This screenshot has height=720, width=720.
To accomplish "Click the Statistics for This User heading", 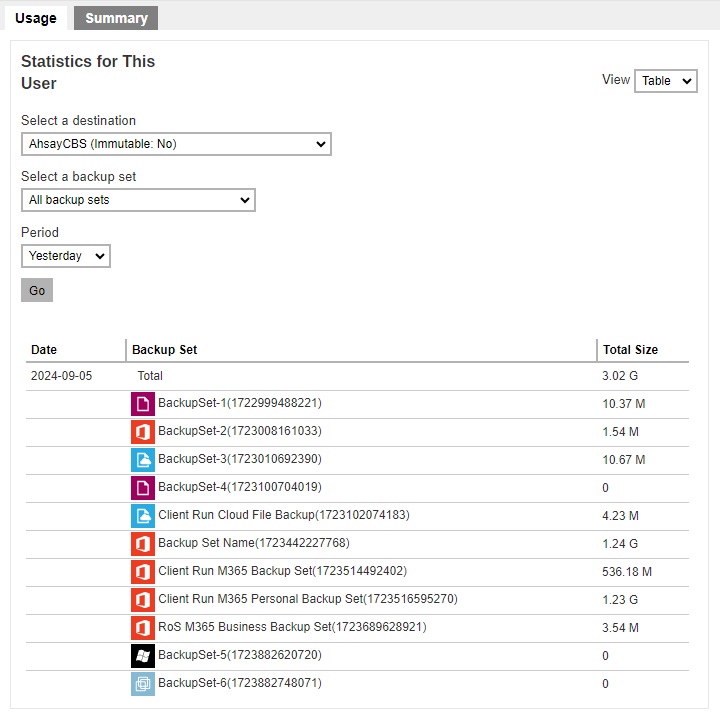I will (x=88, y=72).
